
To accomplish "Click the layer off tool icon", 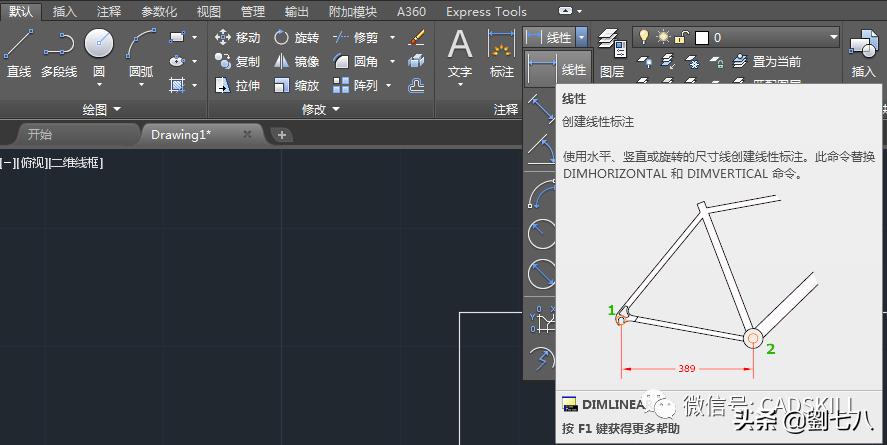I will pos(645,62).
